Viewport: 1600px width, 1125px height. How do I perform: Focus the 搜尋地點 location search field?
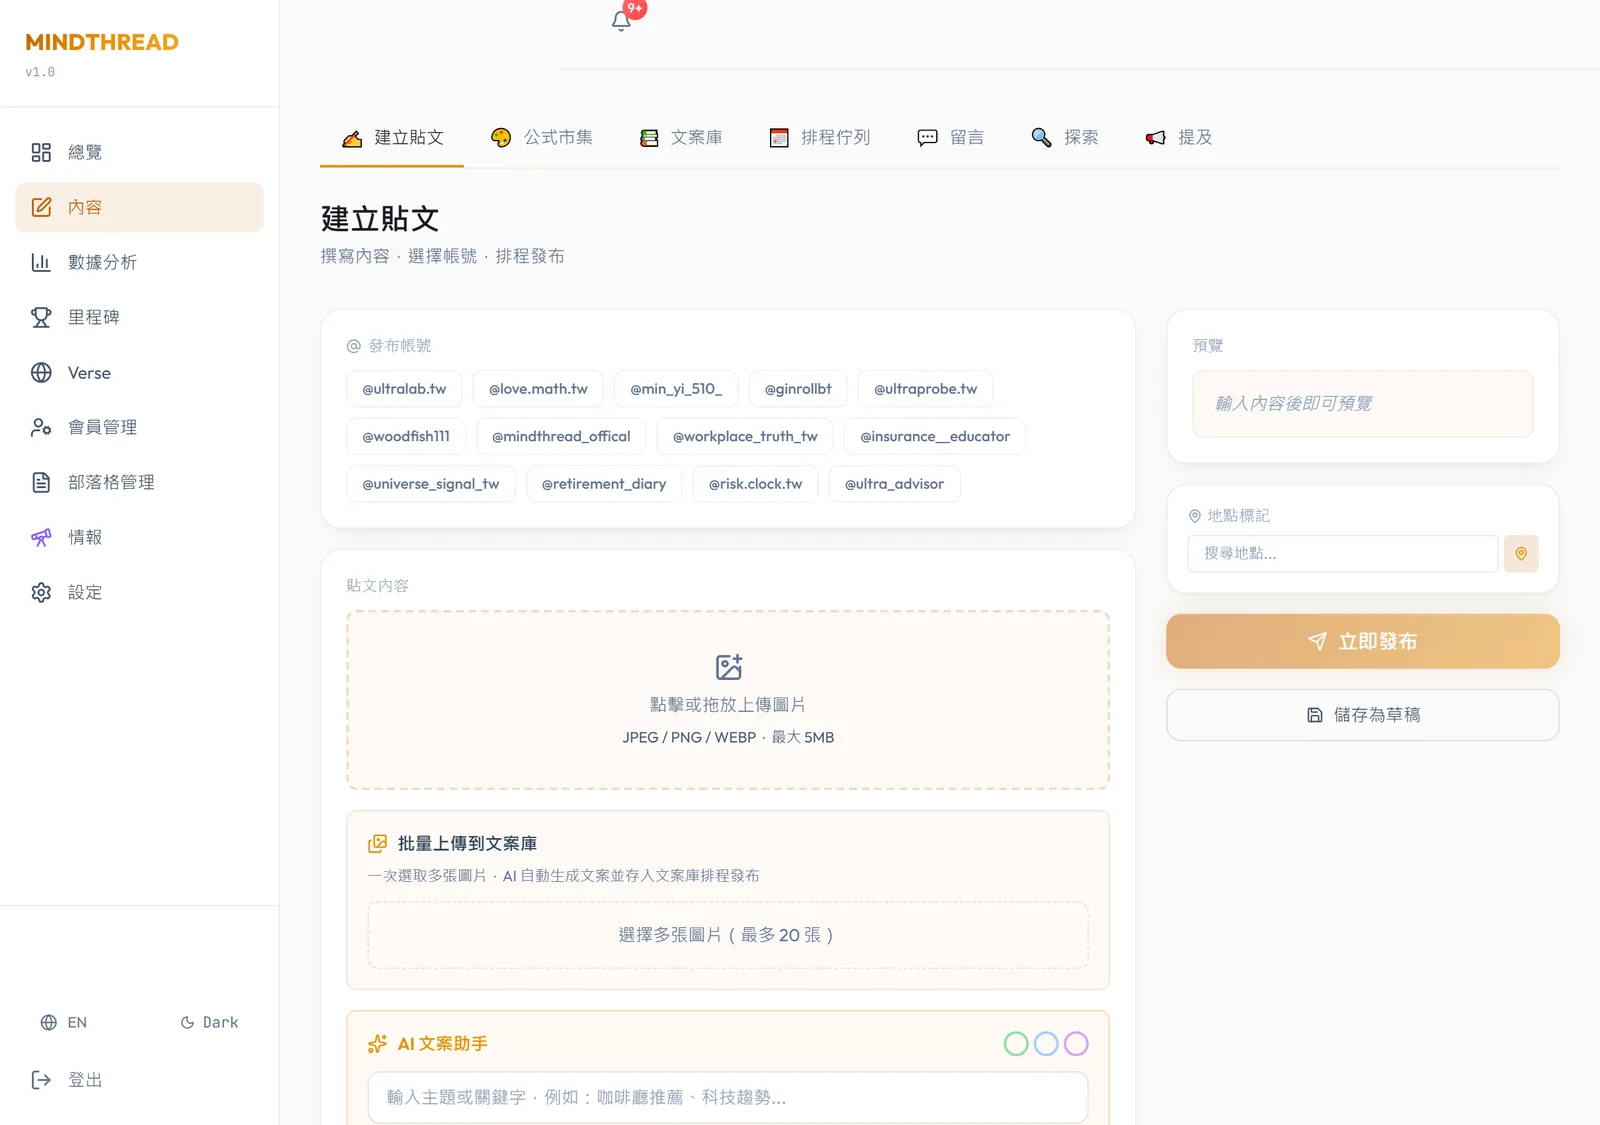coord(1342,553)
